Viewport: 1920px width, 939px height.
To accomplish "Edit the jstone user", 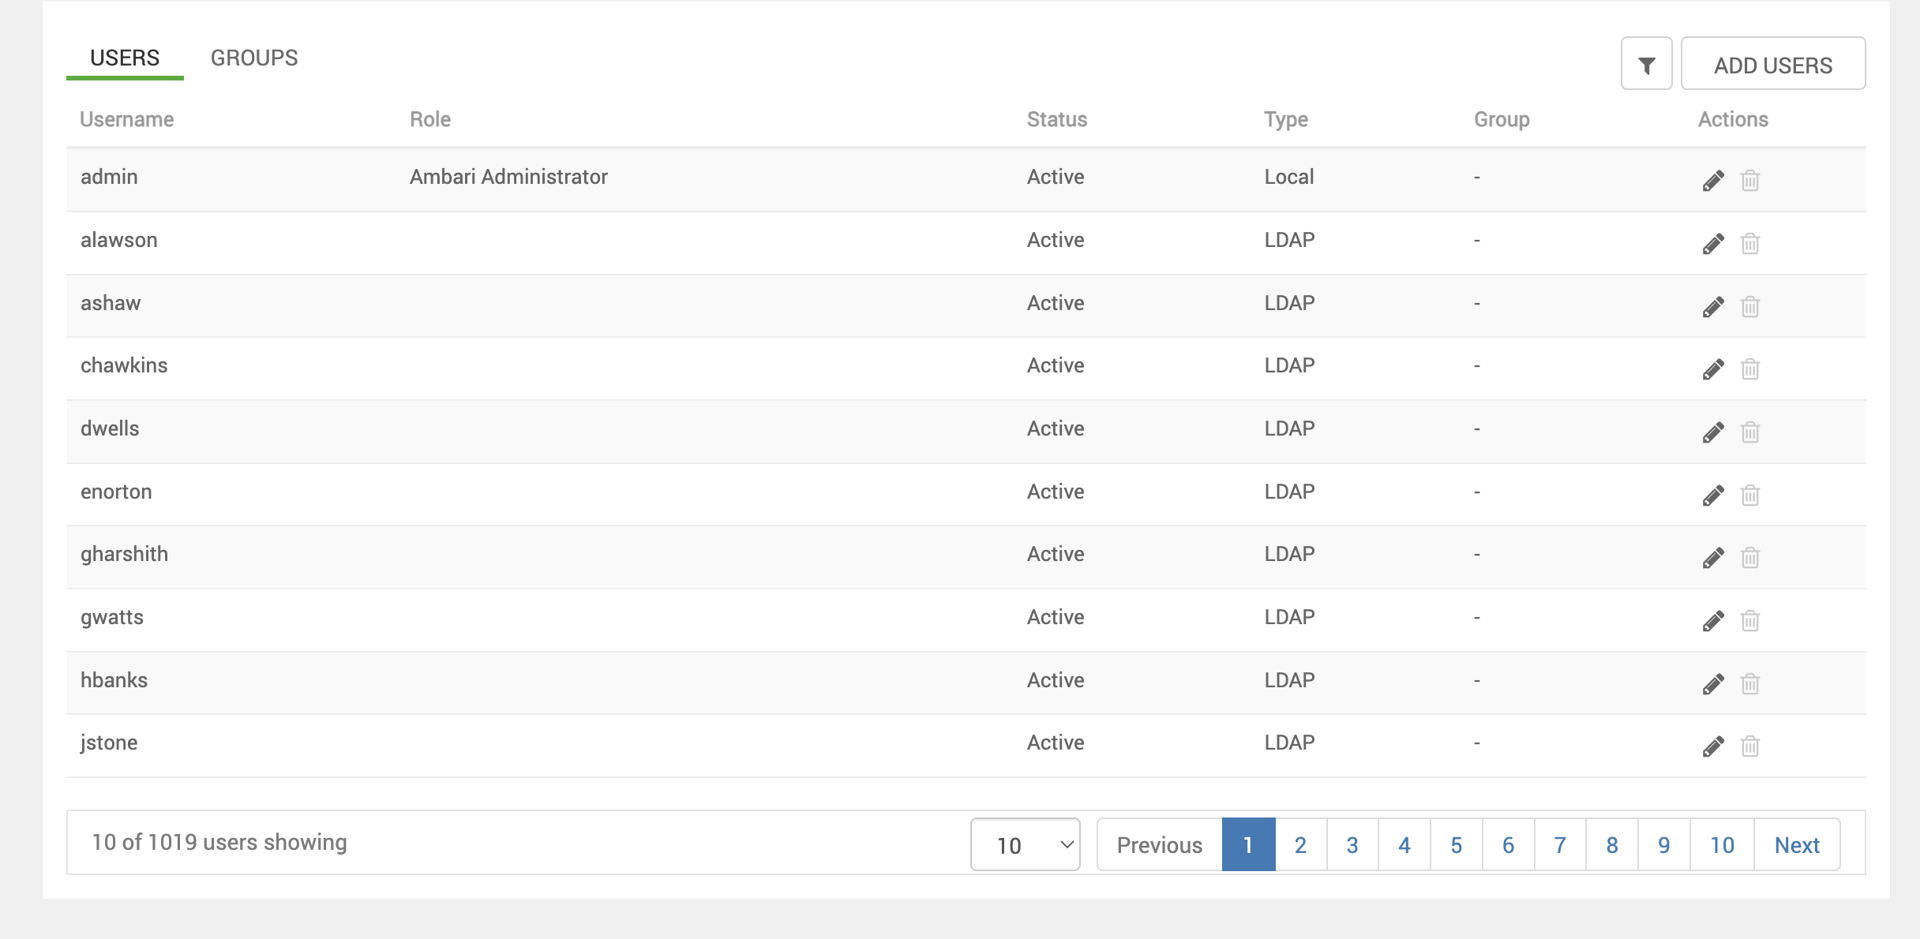I will pyautogui.click(x=1713, y=746).
